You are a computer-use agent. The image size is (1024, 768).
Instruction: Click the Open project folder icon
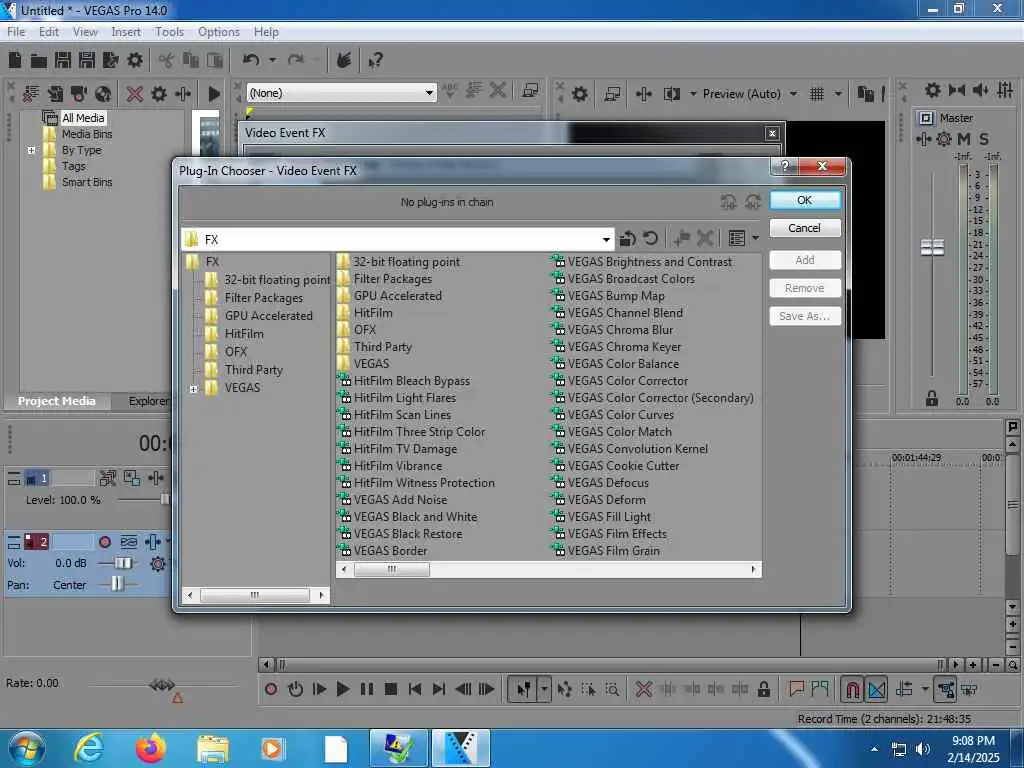39,61
